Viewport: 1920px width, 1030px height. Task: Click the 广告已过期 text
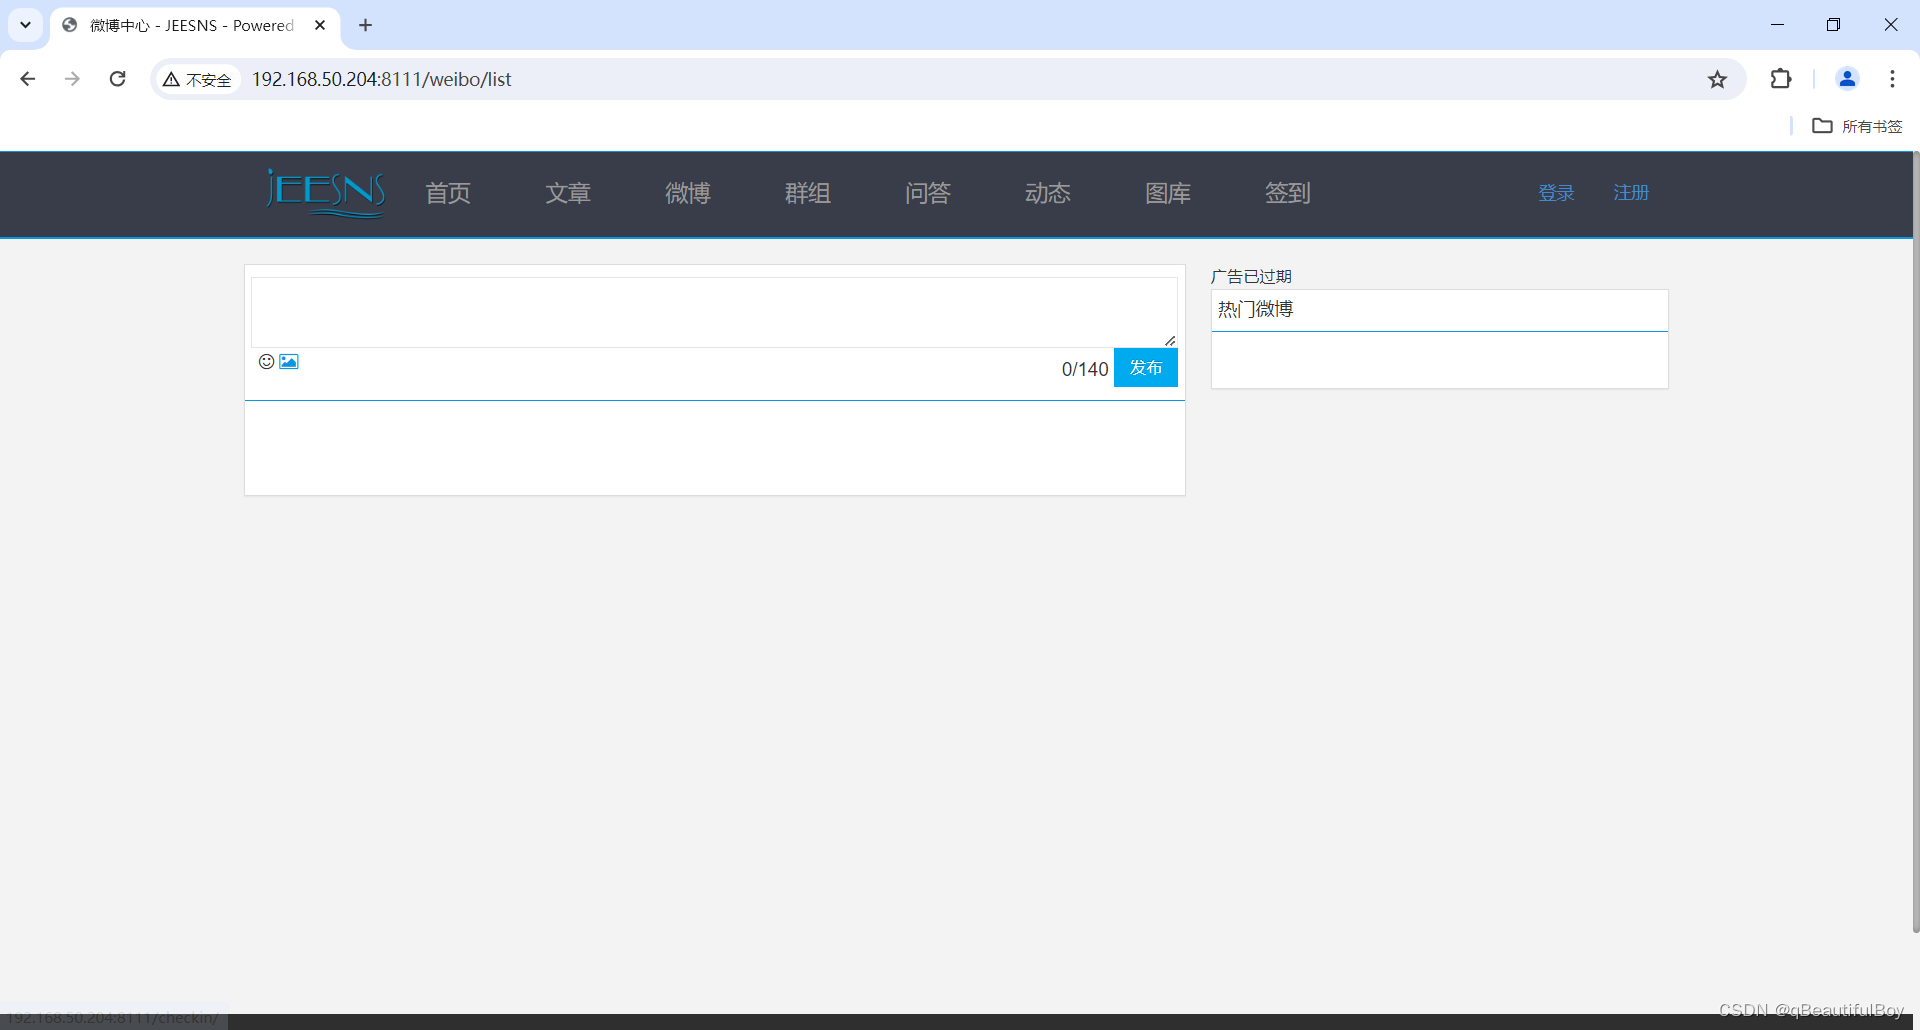1251,277
